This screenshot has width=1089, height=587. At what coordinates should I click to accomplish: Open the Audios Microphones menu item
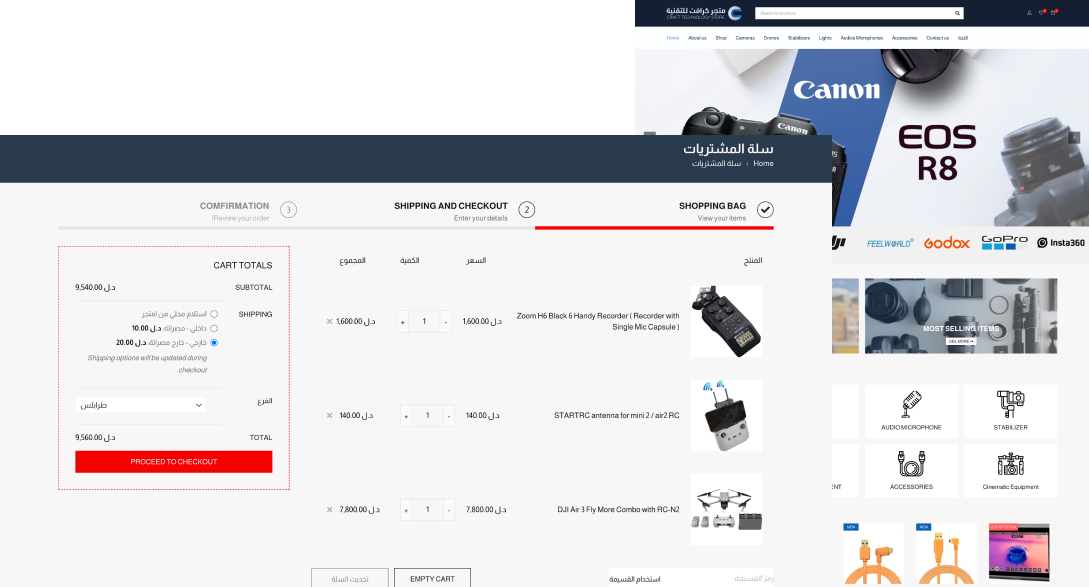861,38
